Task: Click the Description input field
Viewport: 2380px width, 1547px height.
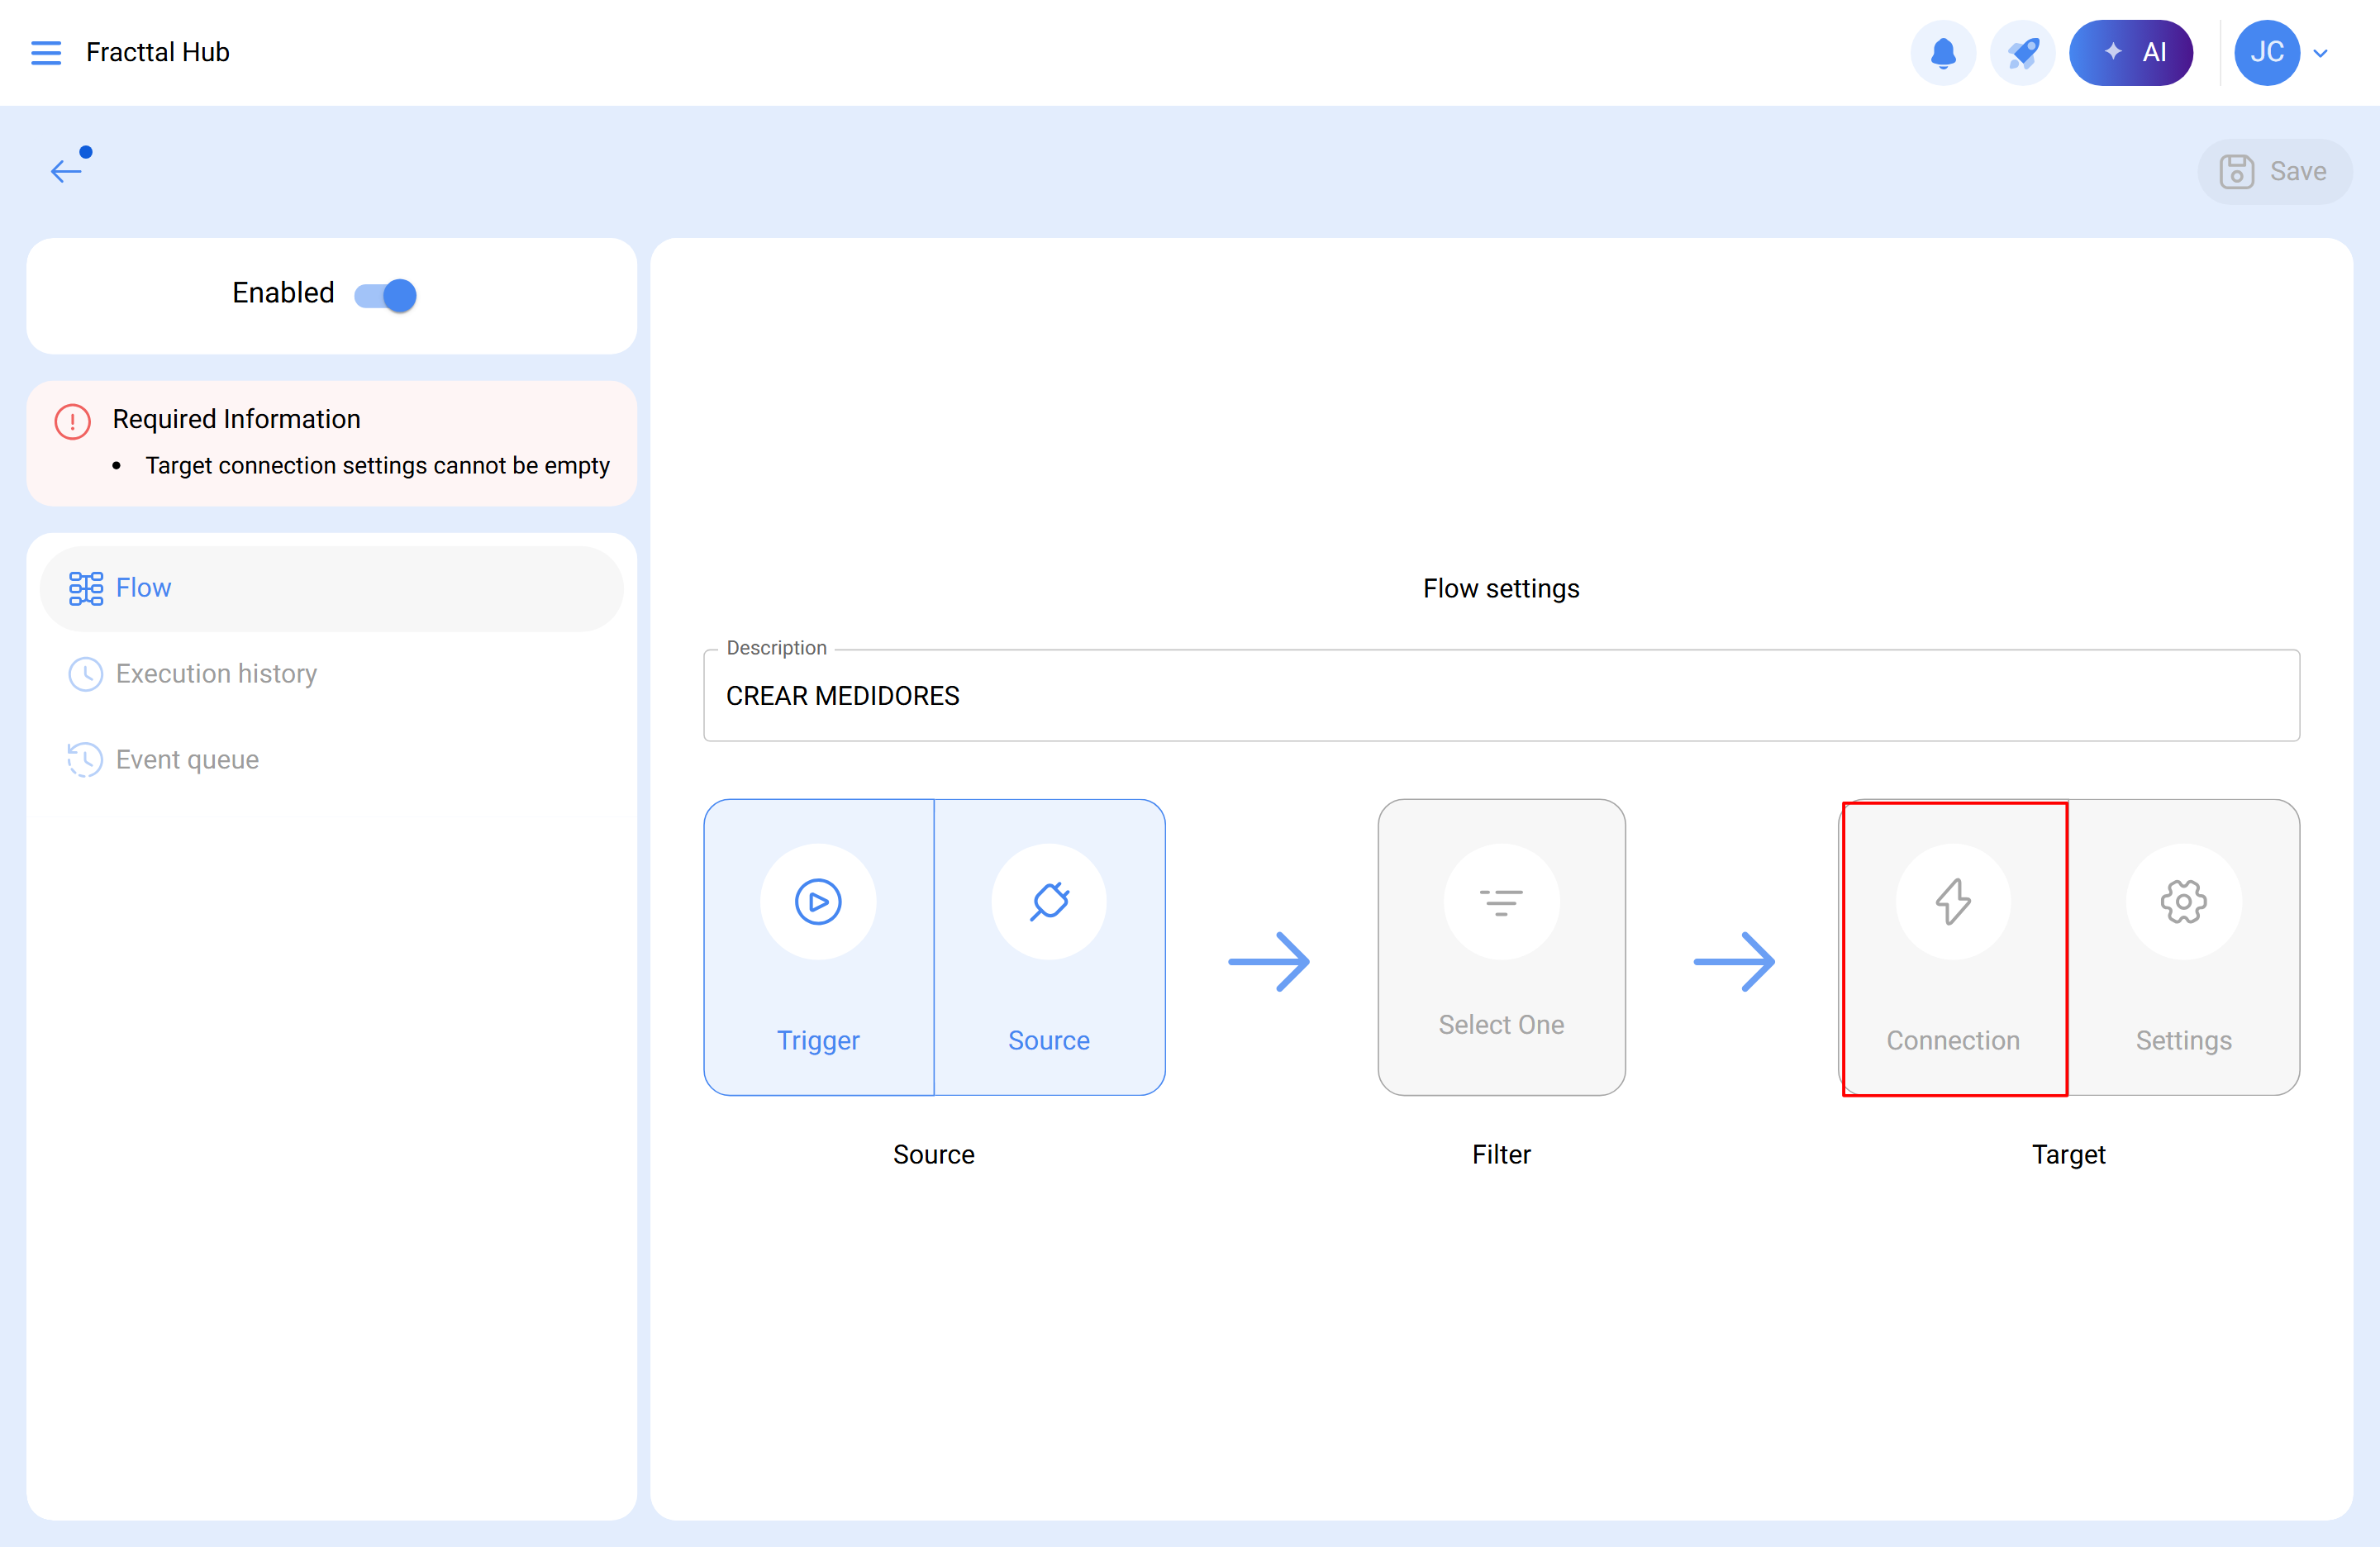Action: [x=1500, y=696]
